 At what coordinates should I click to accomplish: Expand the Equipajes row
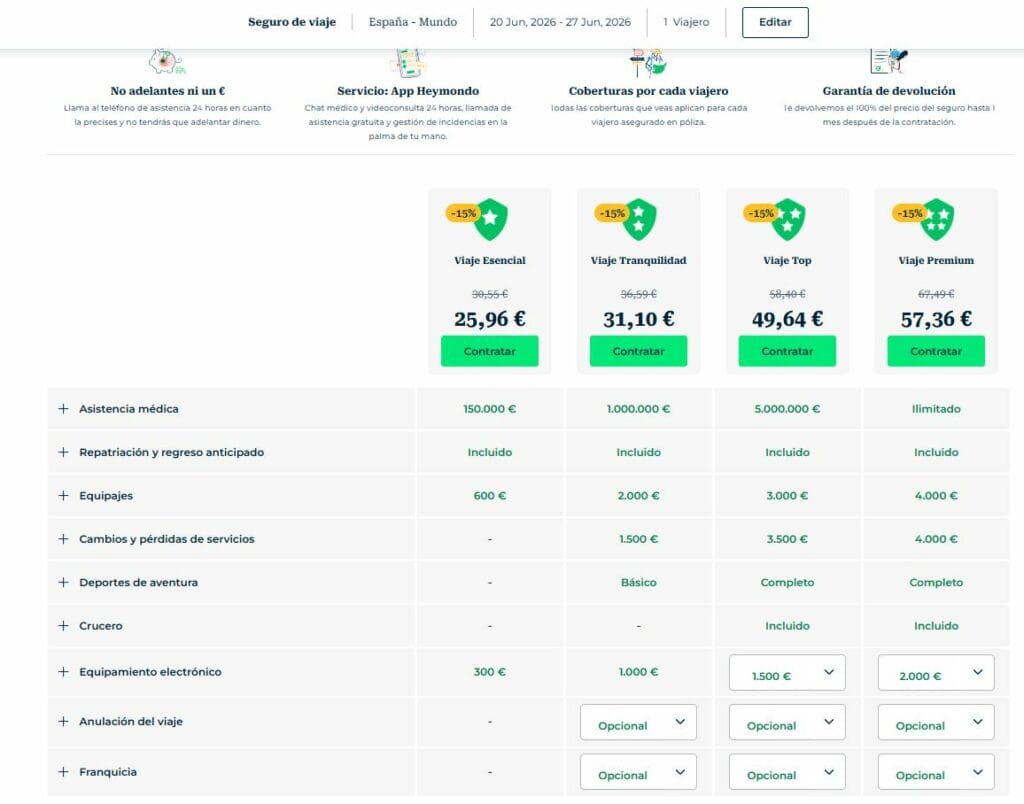(x=63, y=496)
